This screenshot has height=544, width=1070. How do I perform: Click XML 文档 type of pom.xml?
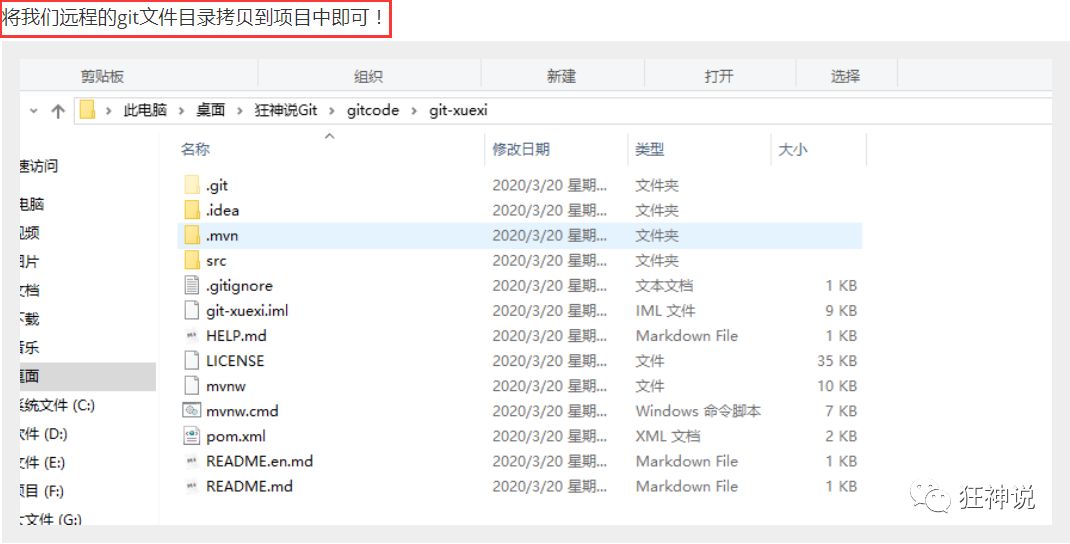click(x=667, y=436)
